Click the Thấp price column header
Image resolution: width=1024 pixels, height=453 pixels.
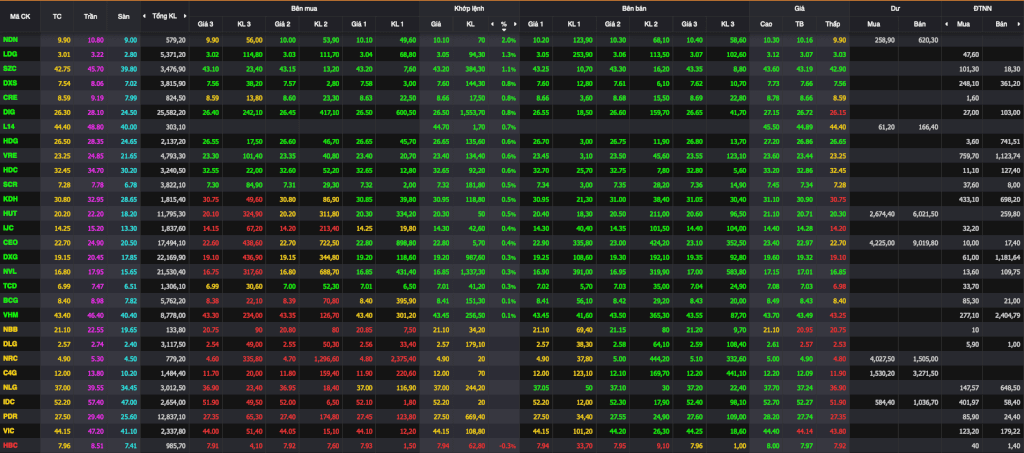[x=832, y=24]
